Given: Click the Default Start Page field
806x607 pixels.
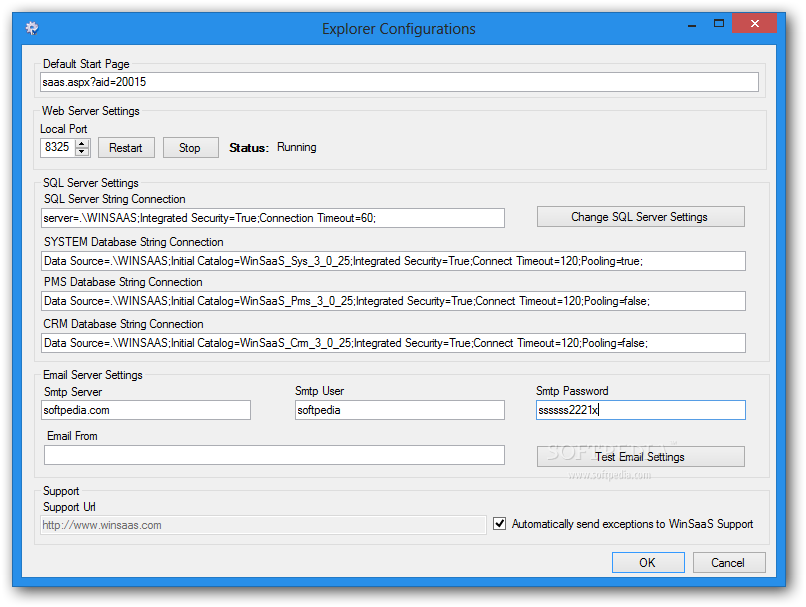Looking at the screenshot, I should pos(399,82).
